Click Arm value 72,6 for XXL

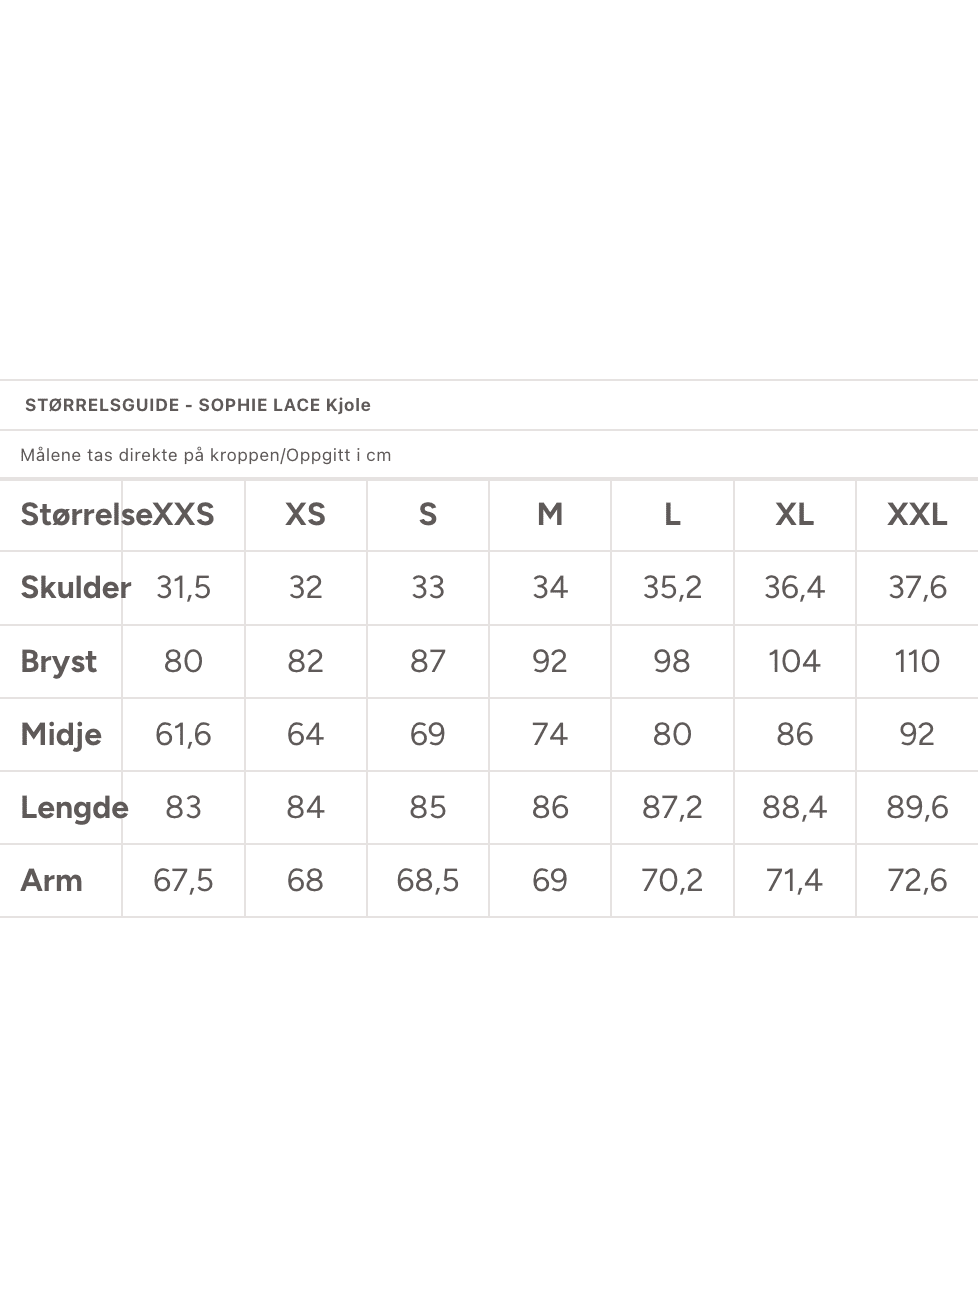917,880
